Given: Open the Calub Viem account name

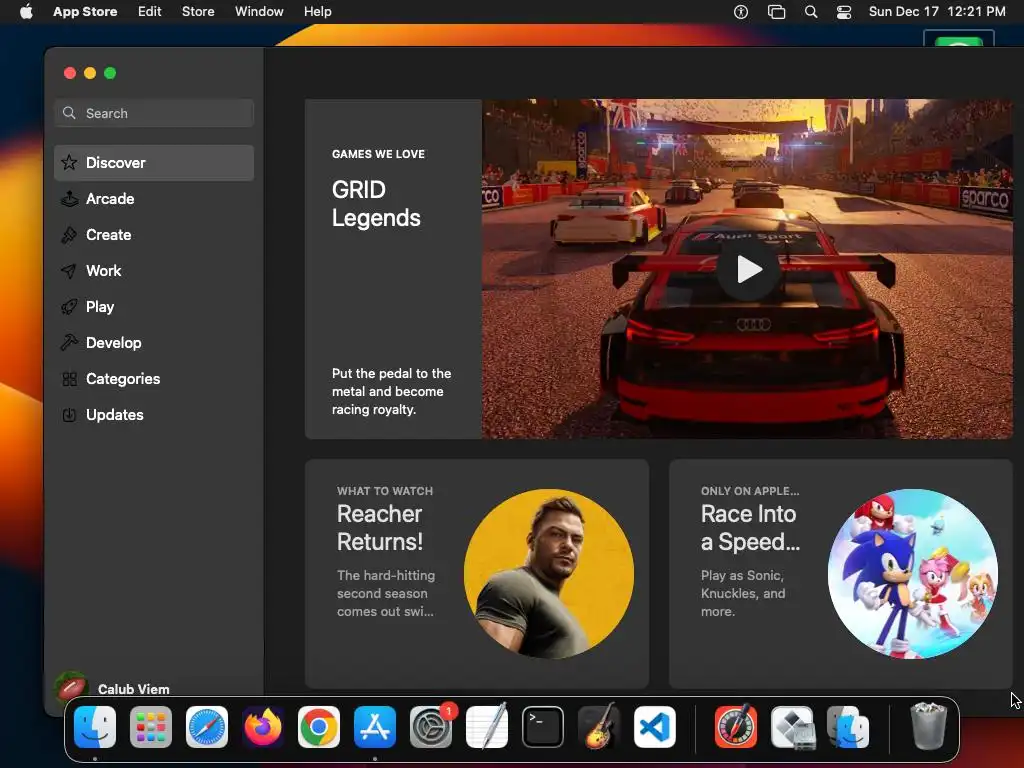Looking at the screenshot, I should [133, 689].
